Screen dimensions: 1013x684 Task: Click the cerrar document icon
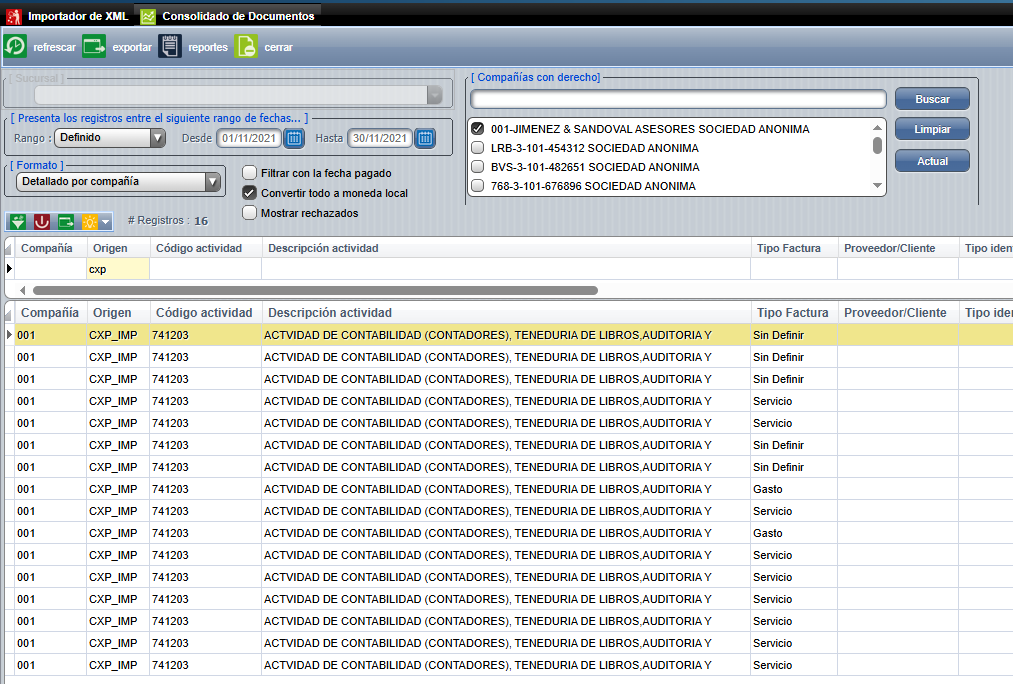click(246, 47)
